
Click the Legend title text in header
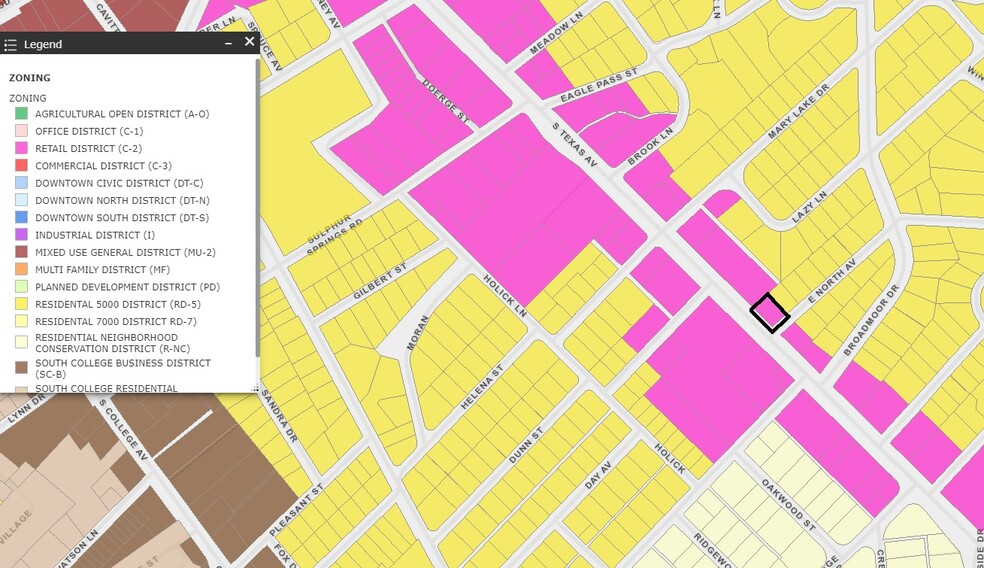pos(43,45)
